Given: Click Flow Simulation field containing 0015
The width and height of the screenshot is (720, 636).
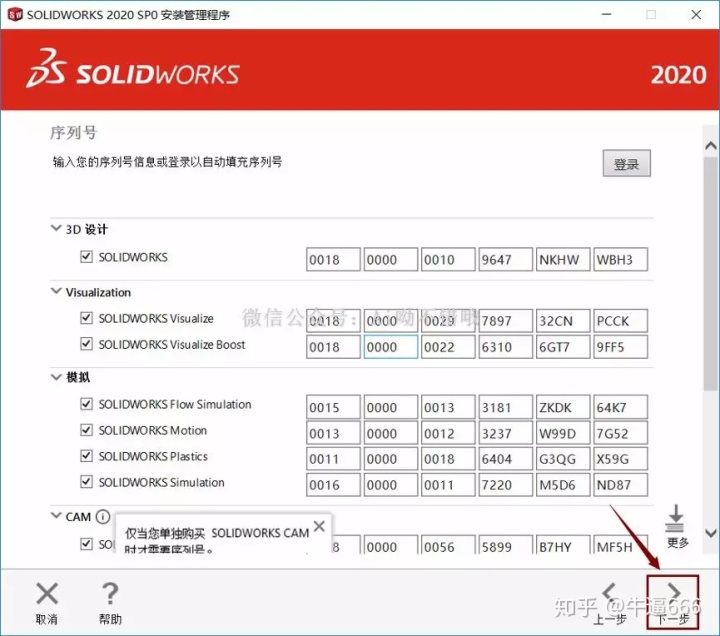Looking at the screenshot, I should point(333,407).
